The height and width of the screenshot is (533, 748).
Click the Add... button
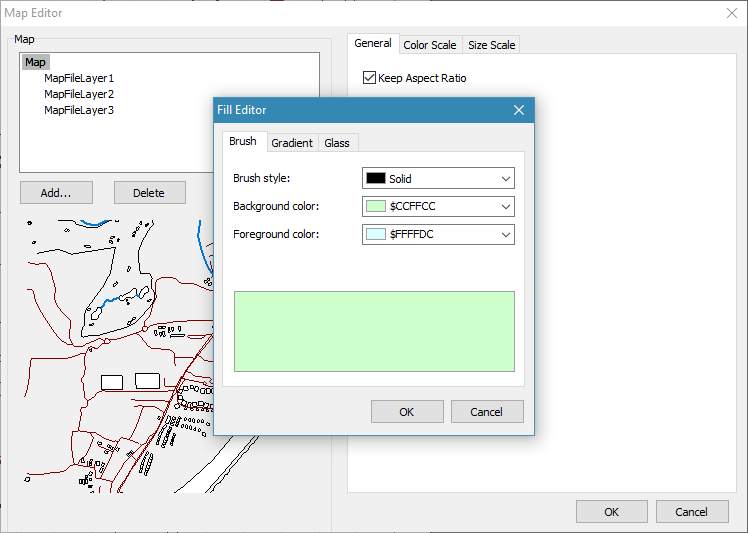click(57, 193)
